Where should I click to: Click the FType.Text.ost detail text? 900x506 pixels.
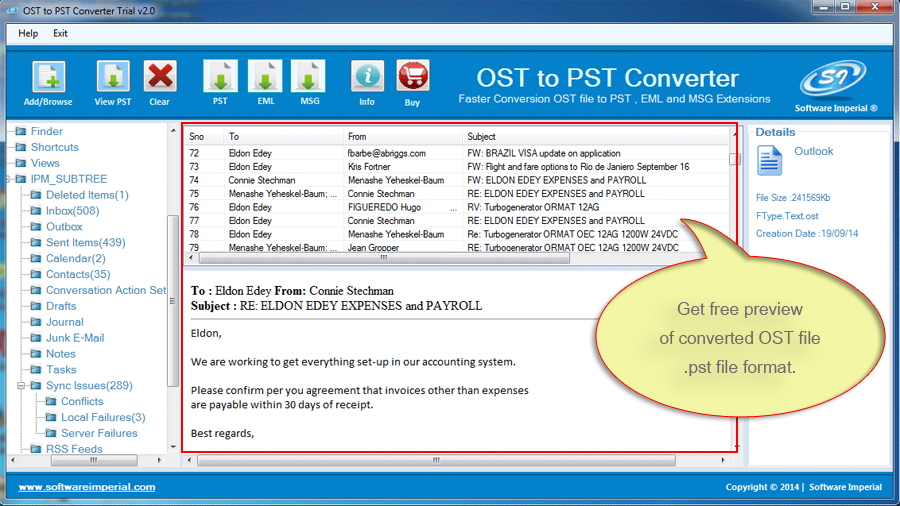tap(787, 216)
